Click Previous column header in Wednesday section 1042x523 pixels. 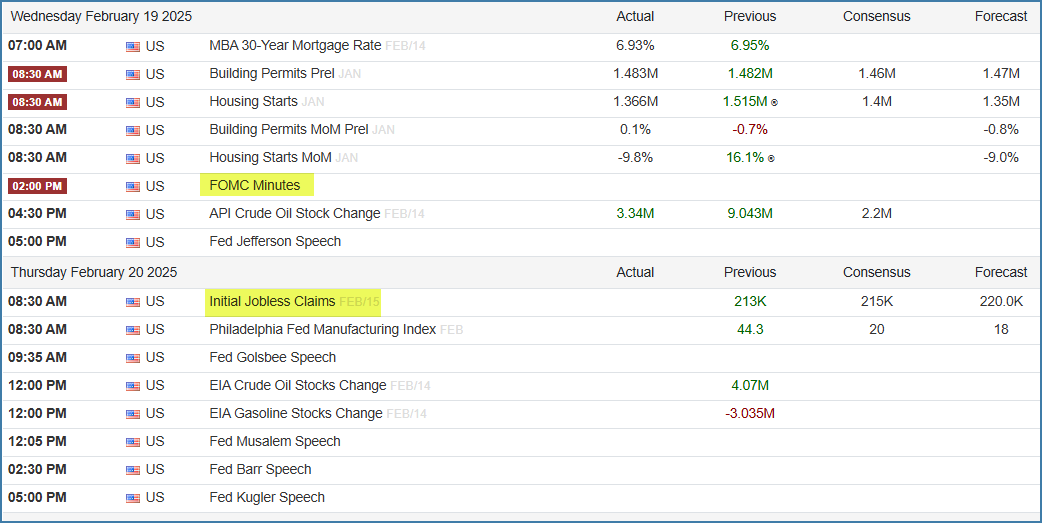tap(750, 17)
